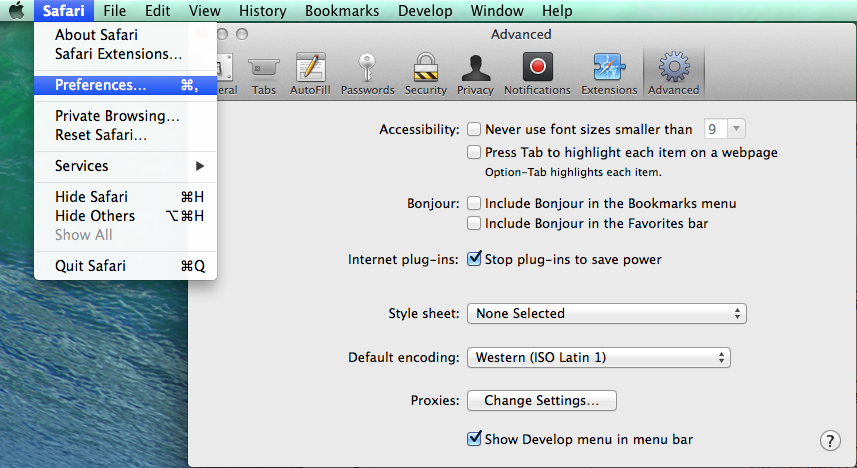
Task: Choose Quit Safari menu item
Action: point(126,266)
